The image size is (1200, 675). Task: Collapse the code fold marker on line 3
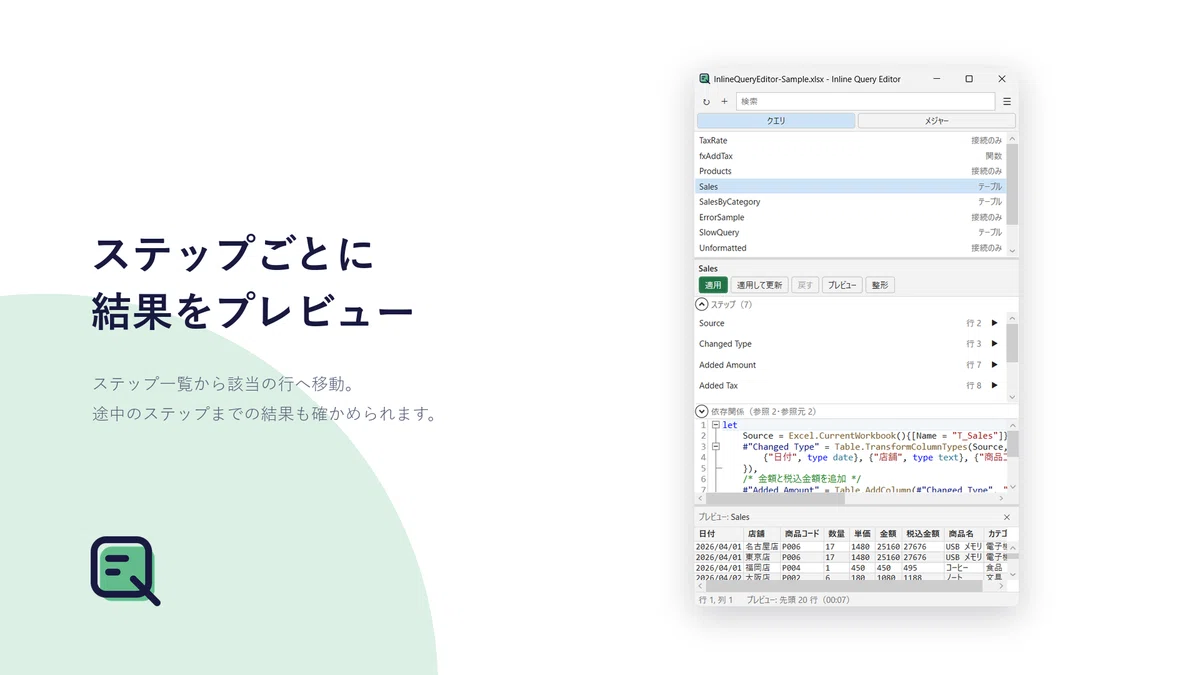click(x=716, y=447)
